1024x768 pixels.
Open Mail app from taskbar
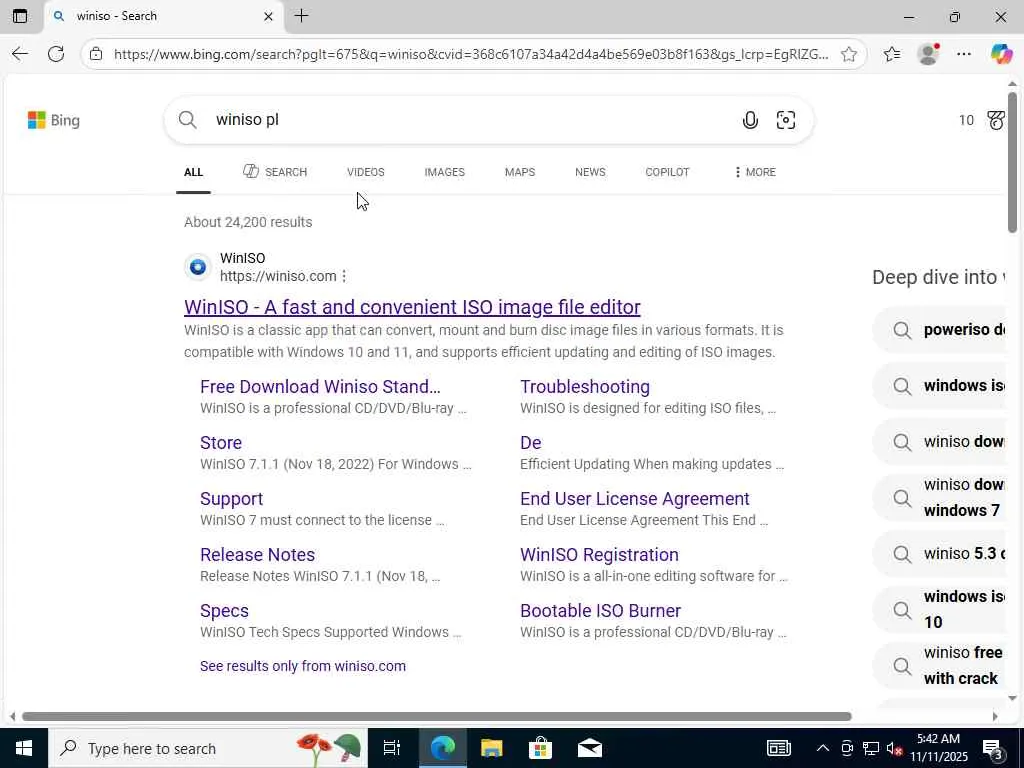tap(590, 748)
